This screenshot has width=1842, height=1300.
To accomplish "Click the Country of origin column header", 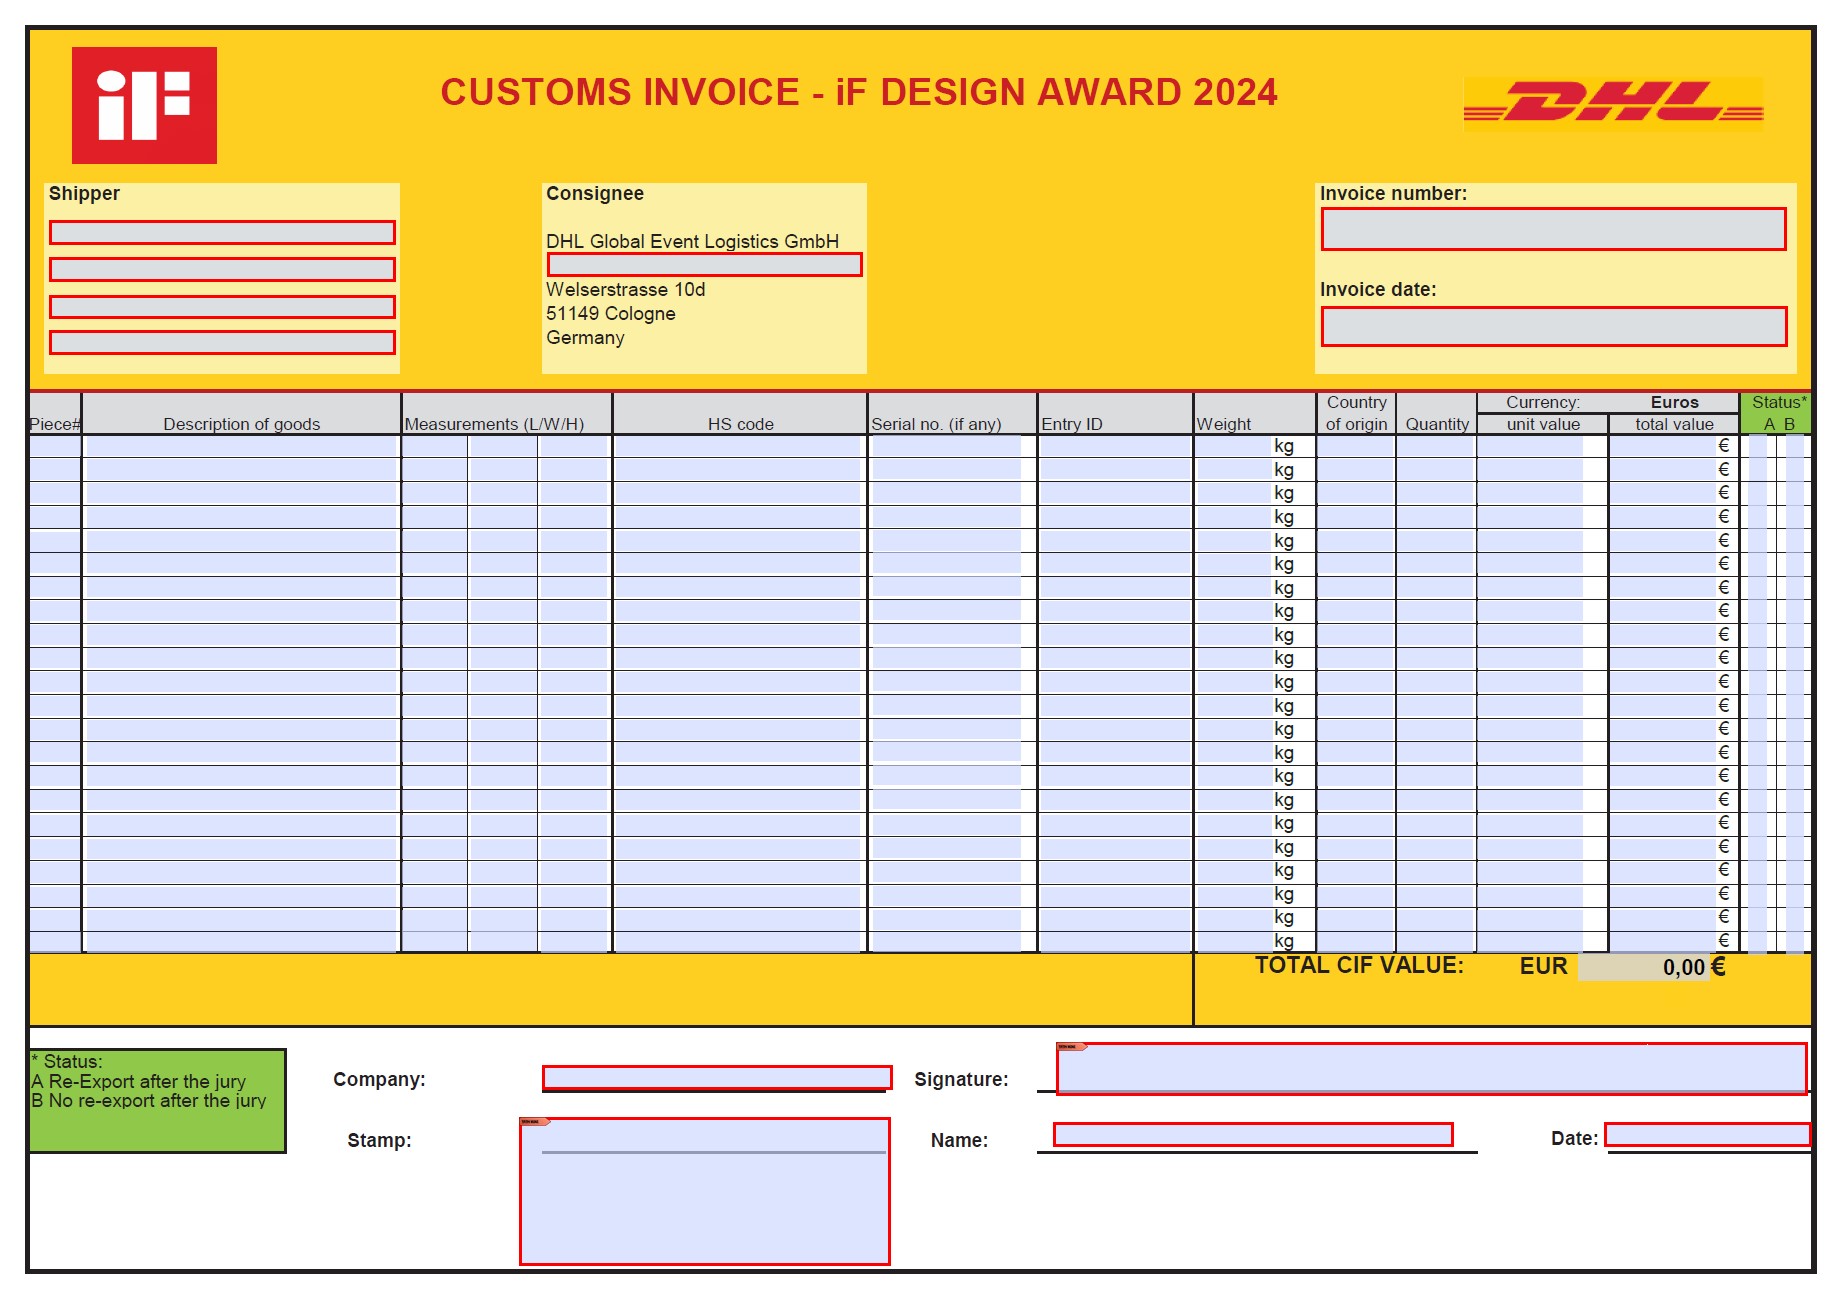I will pos(1357,413).
